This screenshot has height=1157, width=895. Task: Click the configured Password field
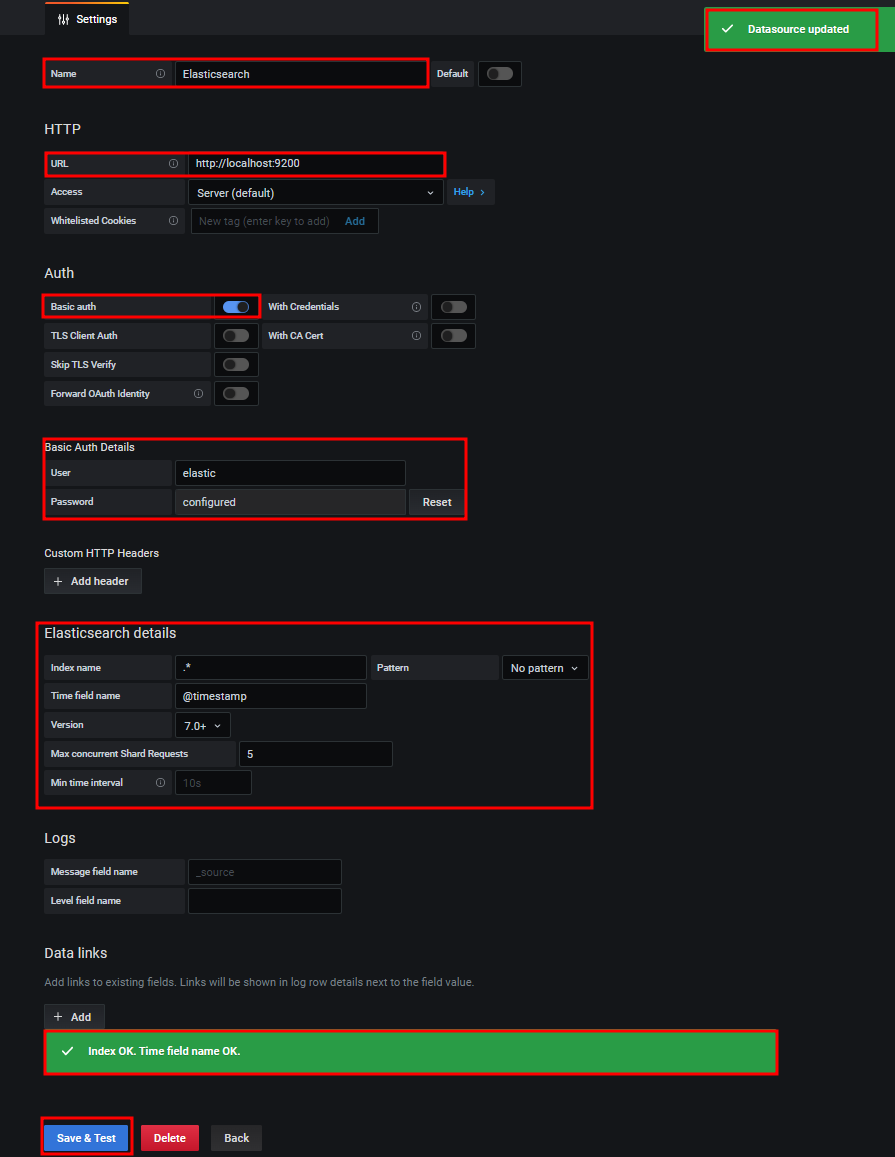[290, 502]
